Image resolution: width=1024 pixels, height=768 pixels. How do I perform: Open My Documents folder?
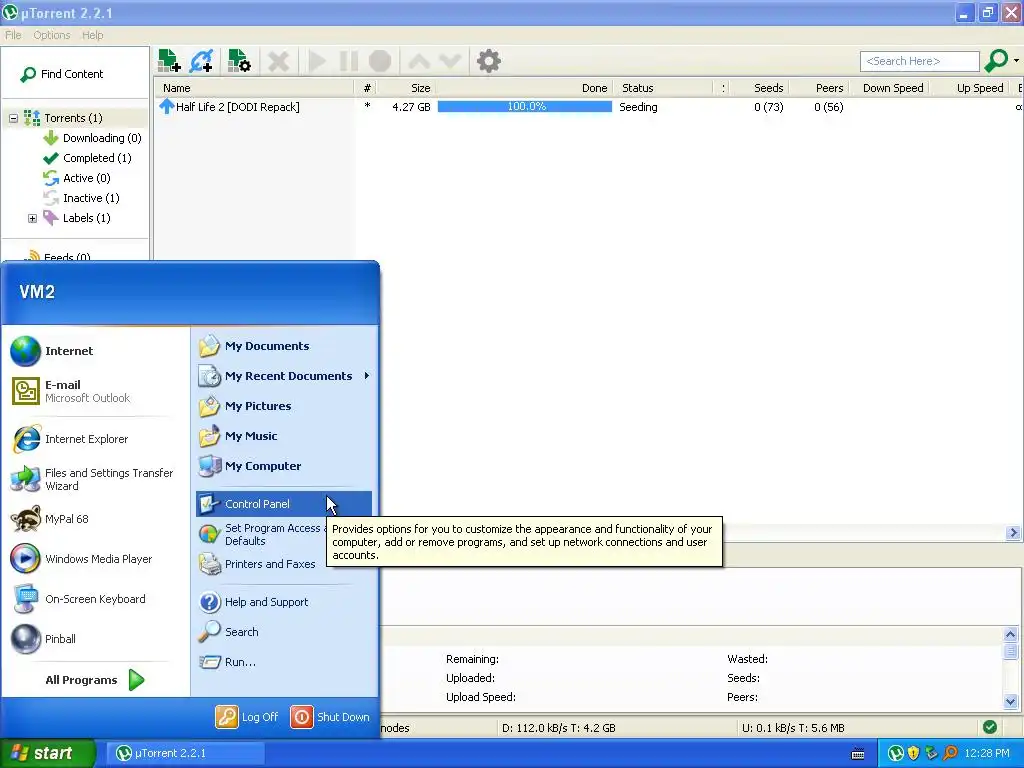[284, 346]
